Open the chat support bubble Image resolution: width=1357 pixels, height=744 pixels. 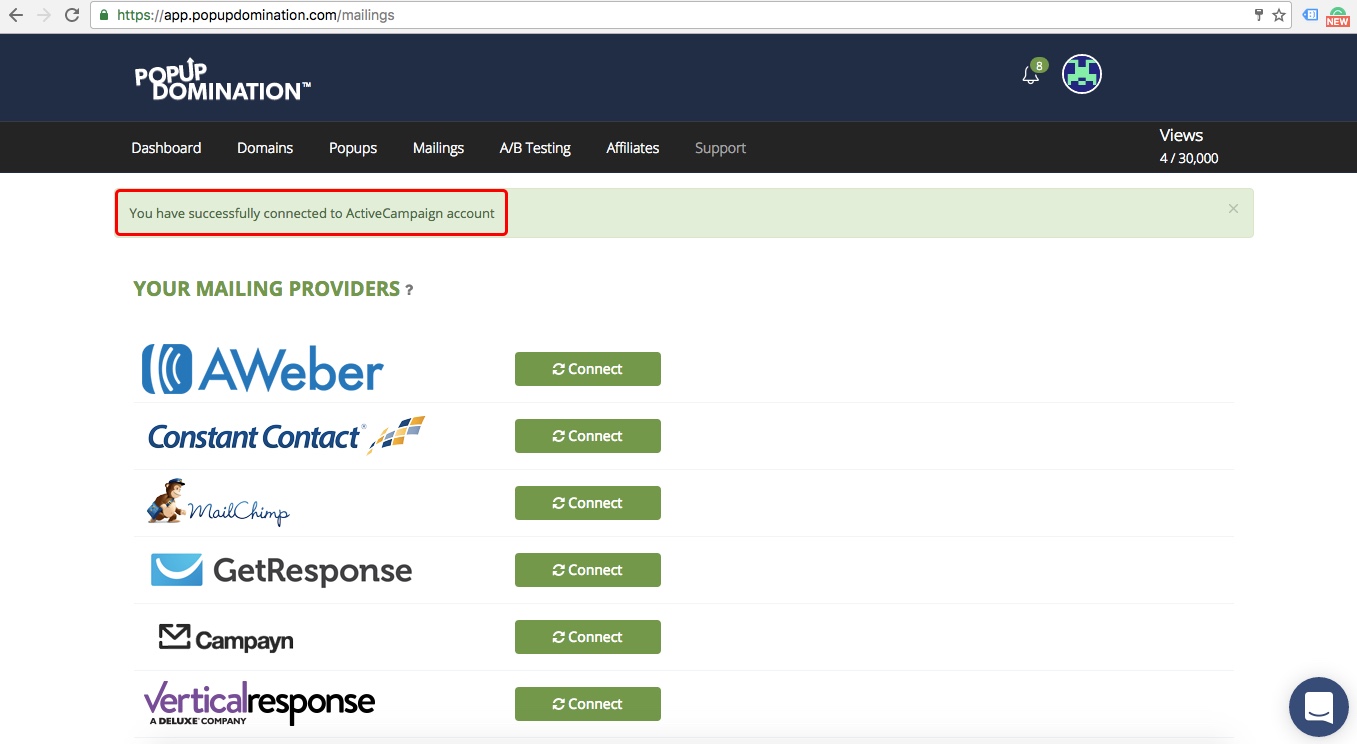1319,707
